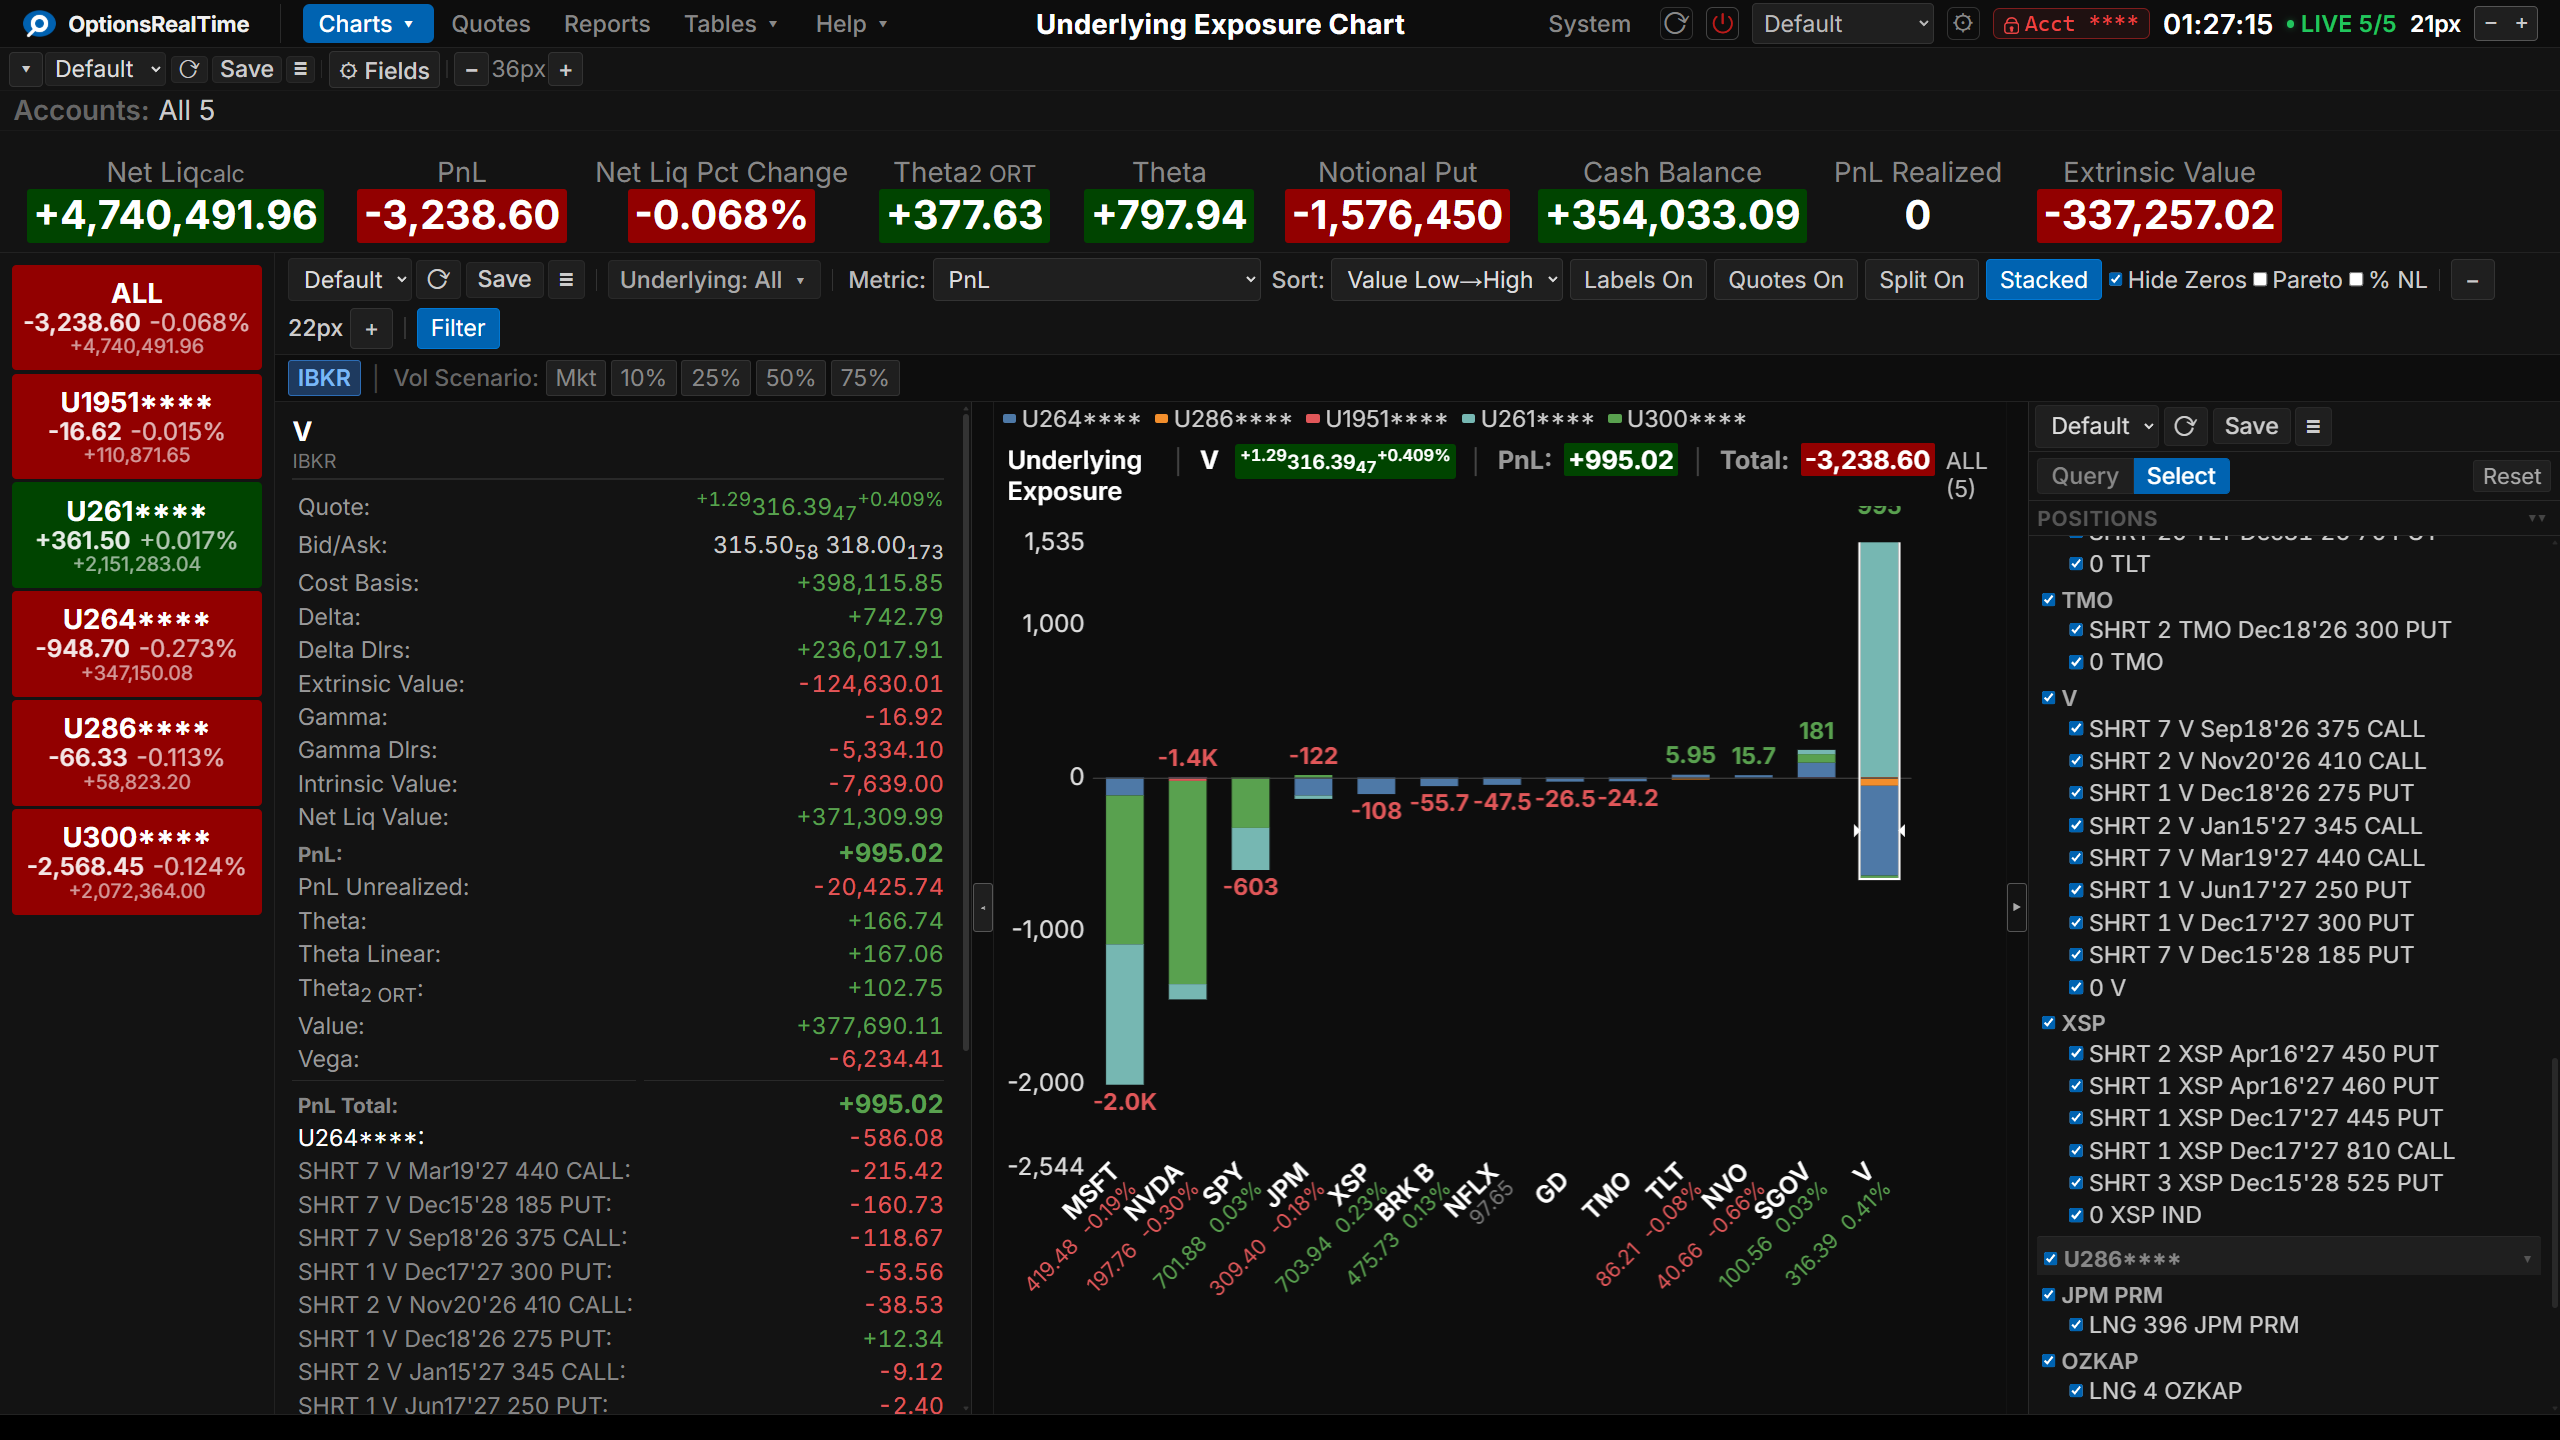The height and width of the screenshot is (1440, 2560).
Task: Open hamburger menu left of Fields button
Action: click(x=300, y=70)
